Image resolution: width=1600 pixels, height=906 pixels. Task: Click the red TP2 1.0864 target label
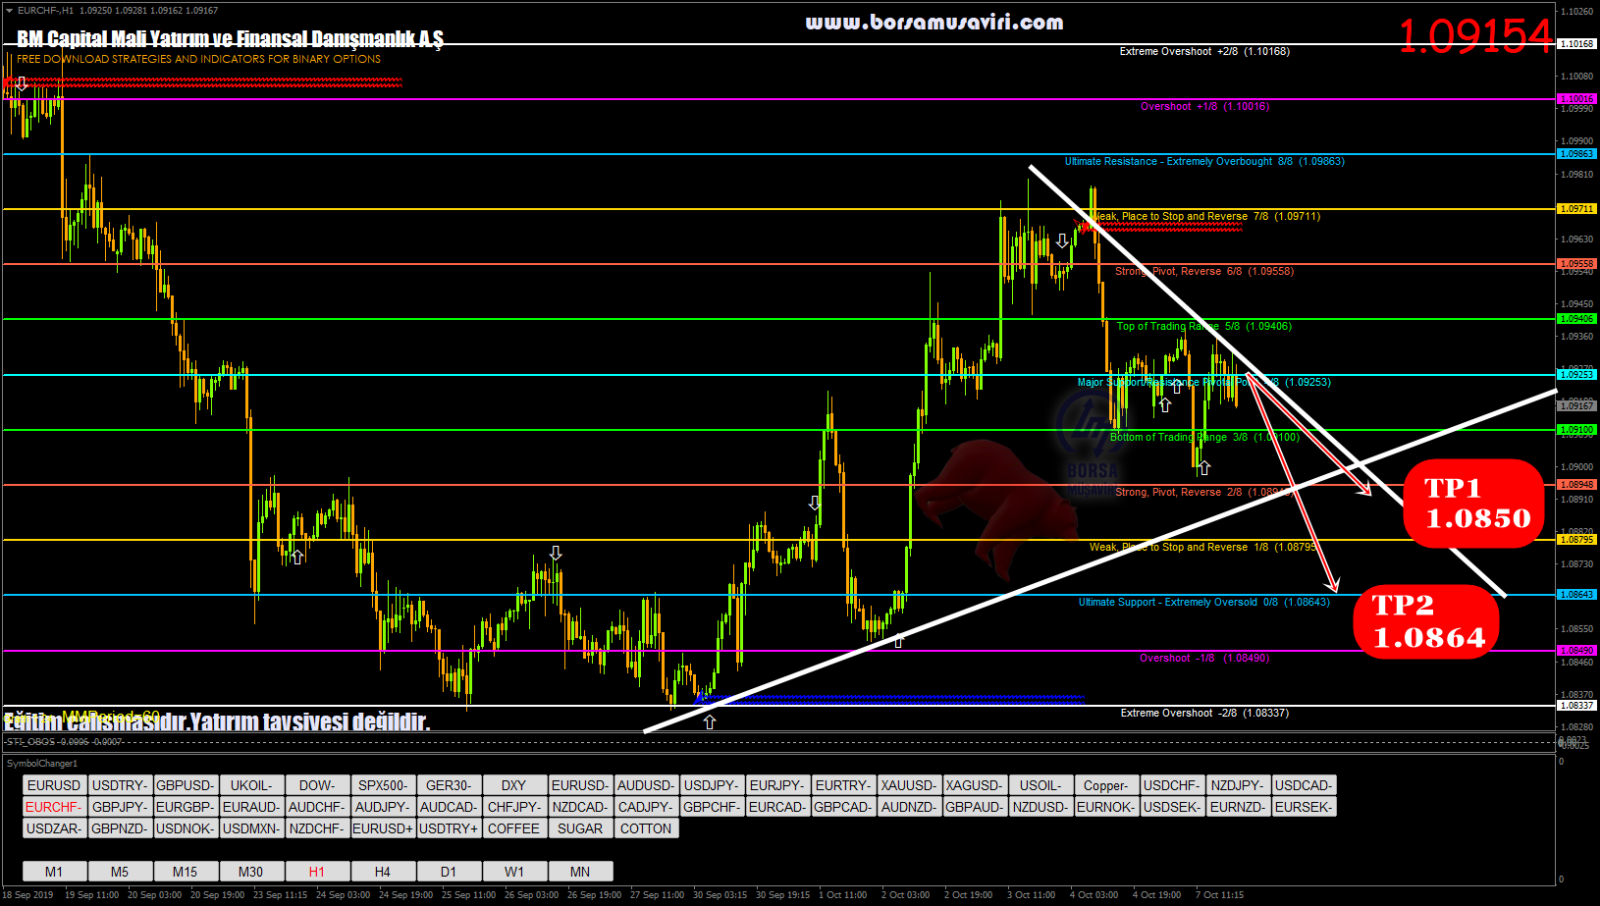coord(1427,621)
